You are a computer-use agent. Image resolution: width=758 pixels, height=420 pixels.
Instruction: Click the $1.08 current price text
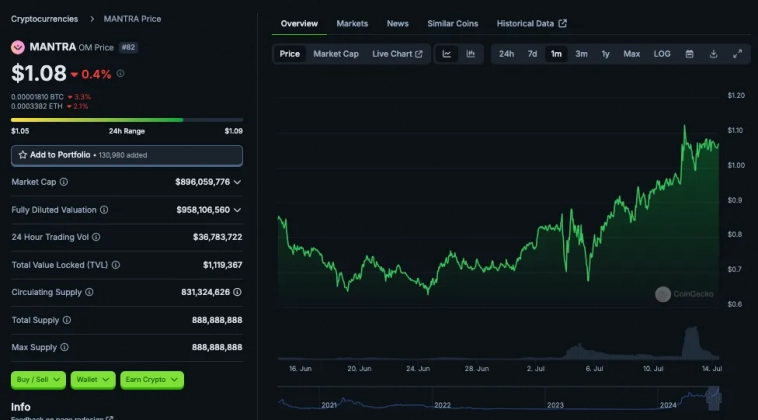click(39, 73)
